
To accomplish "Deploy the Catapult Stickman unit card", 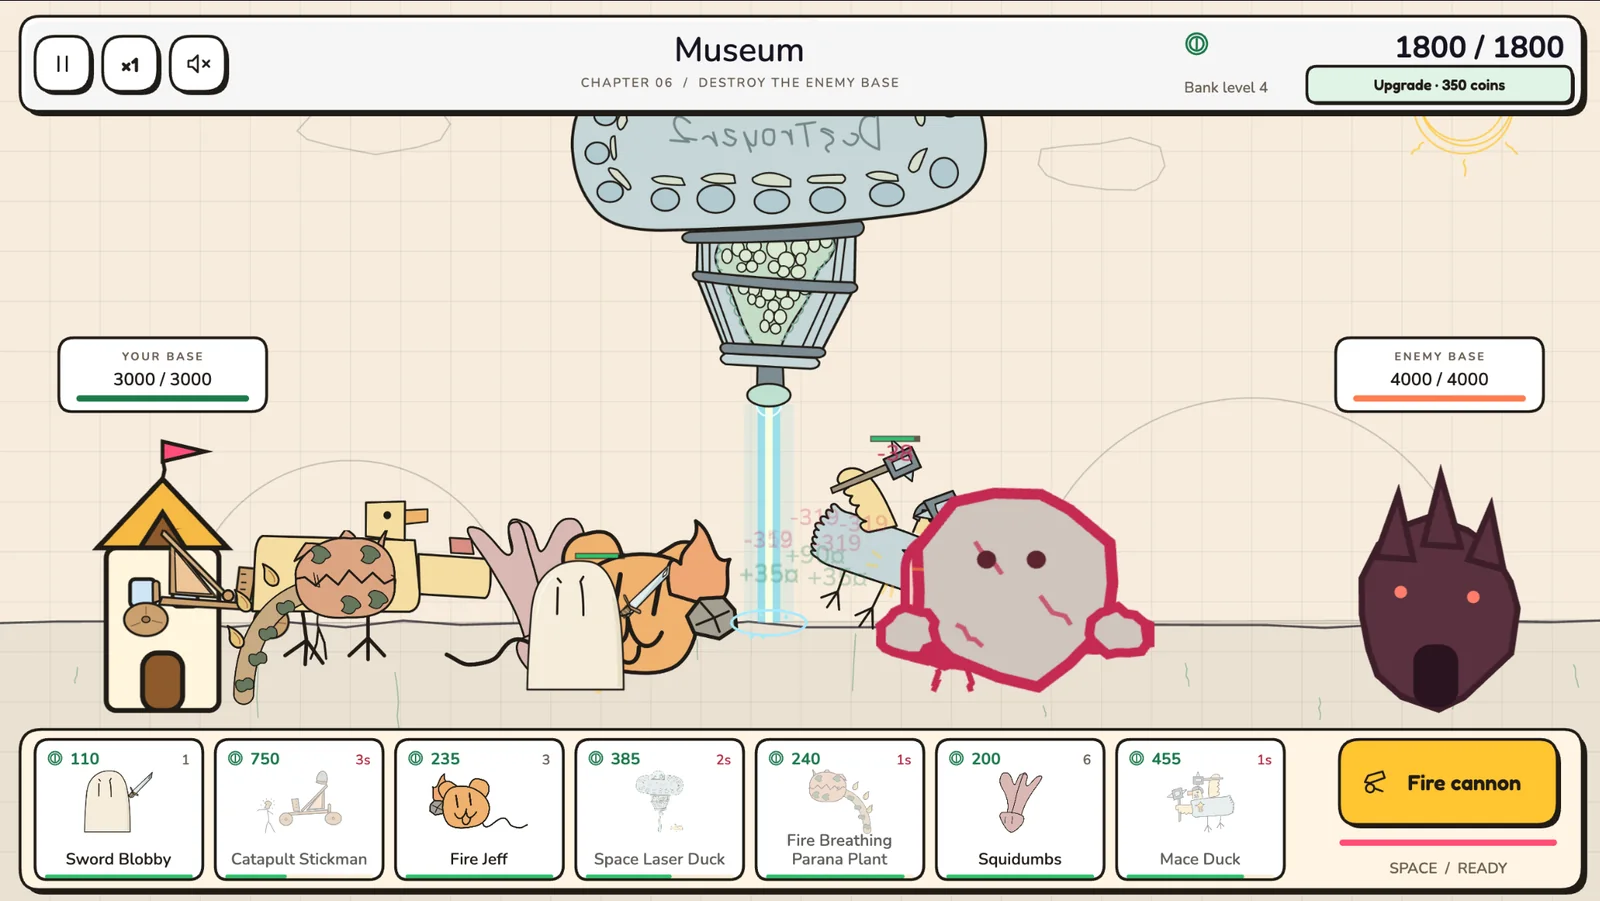I will click(x=299, y=809).
